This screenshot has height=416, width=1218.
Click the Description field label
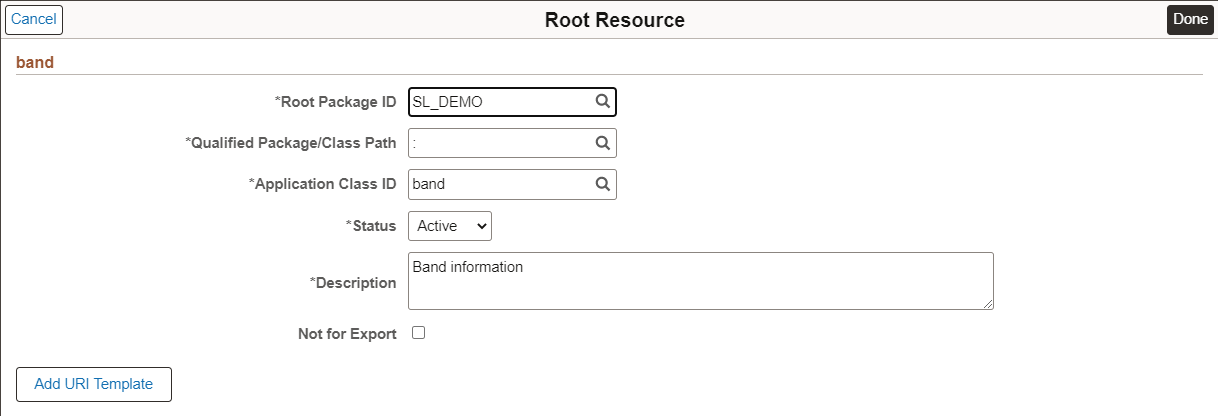pyautogui.click(x=355, y=283)
